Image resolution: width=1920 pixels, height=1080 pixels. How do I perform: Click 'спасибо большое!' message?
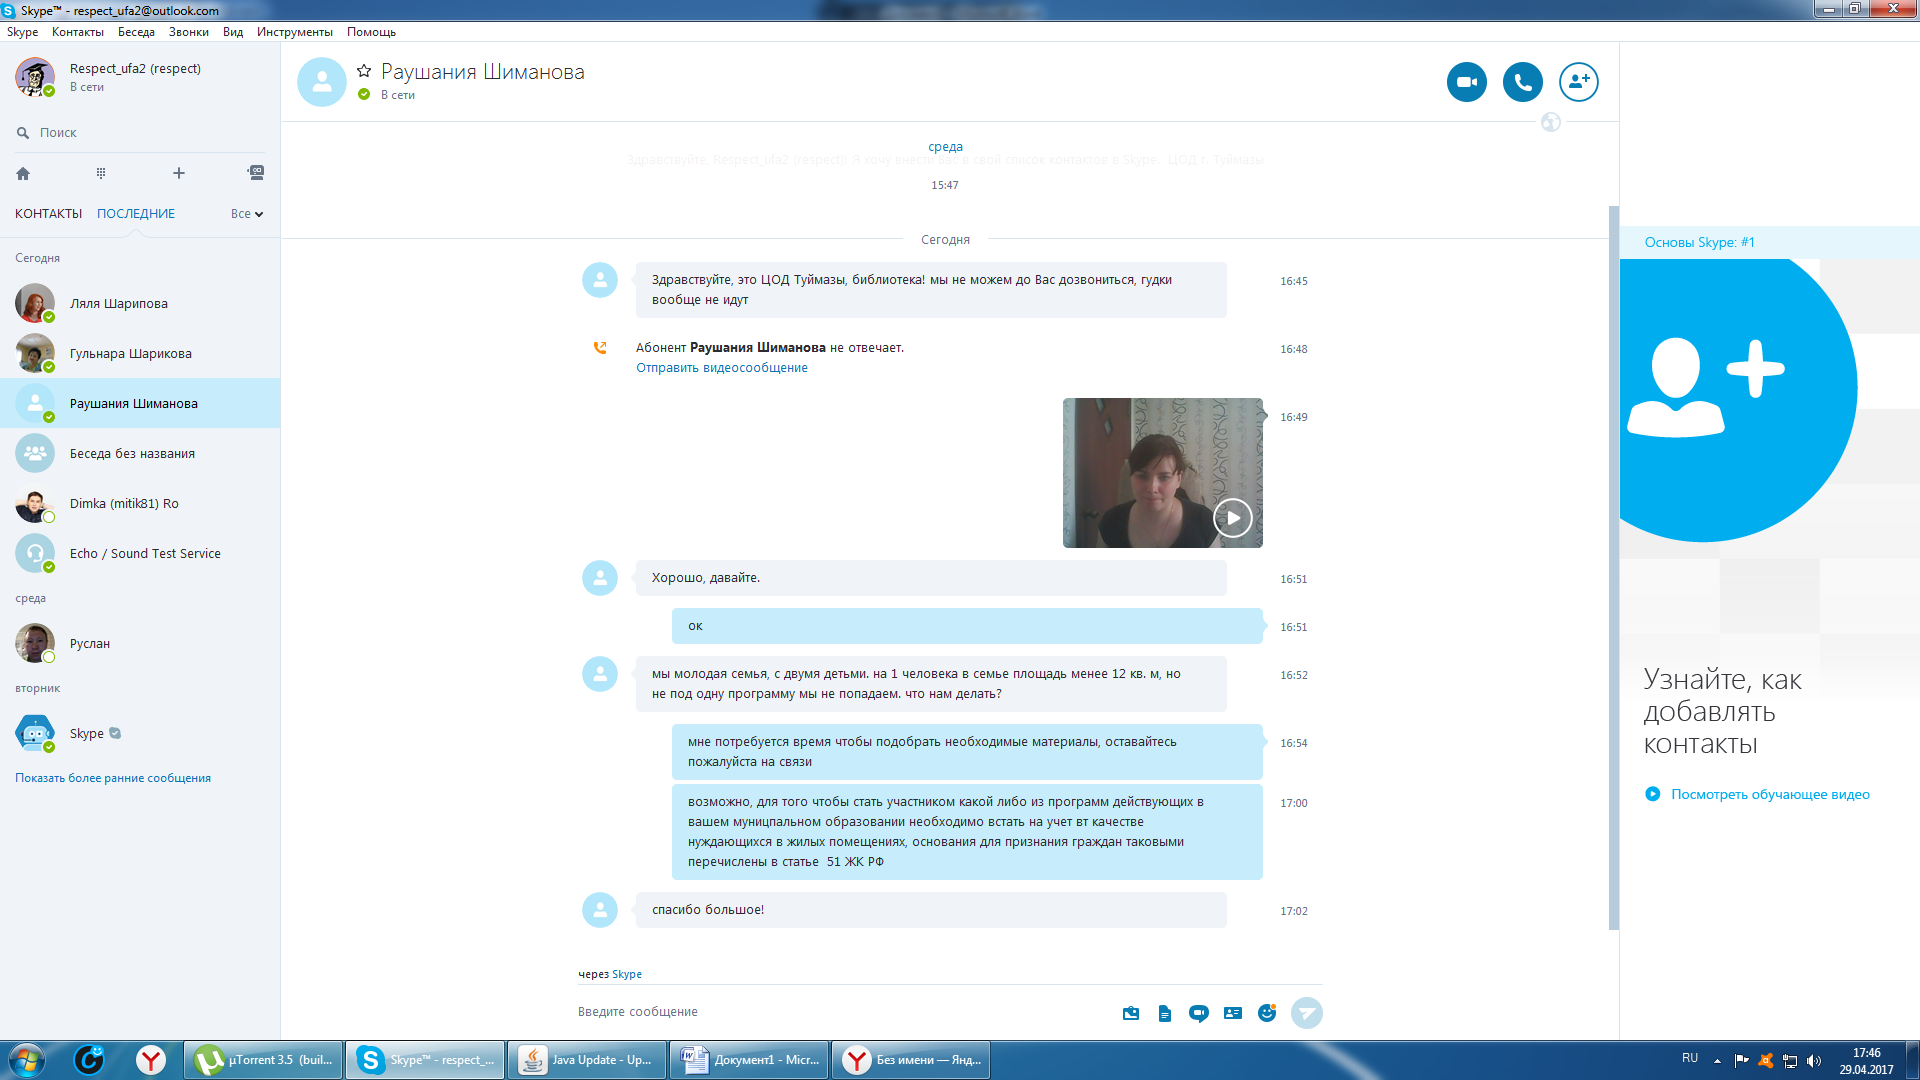click(931, 910)
